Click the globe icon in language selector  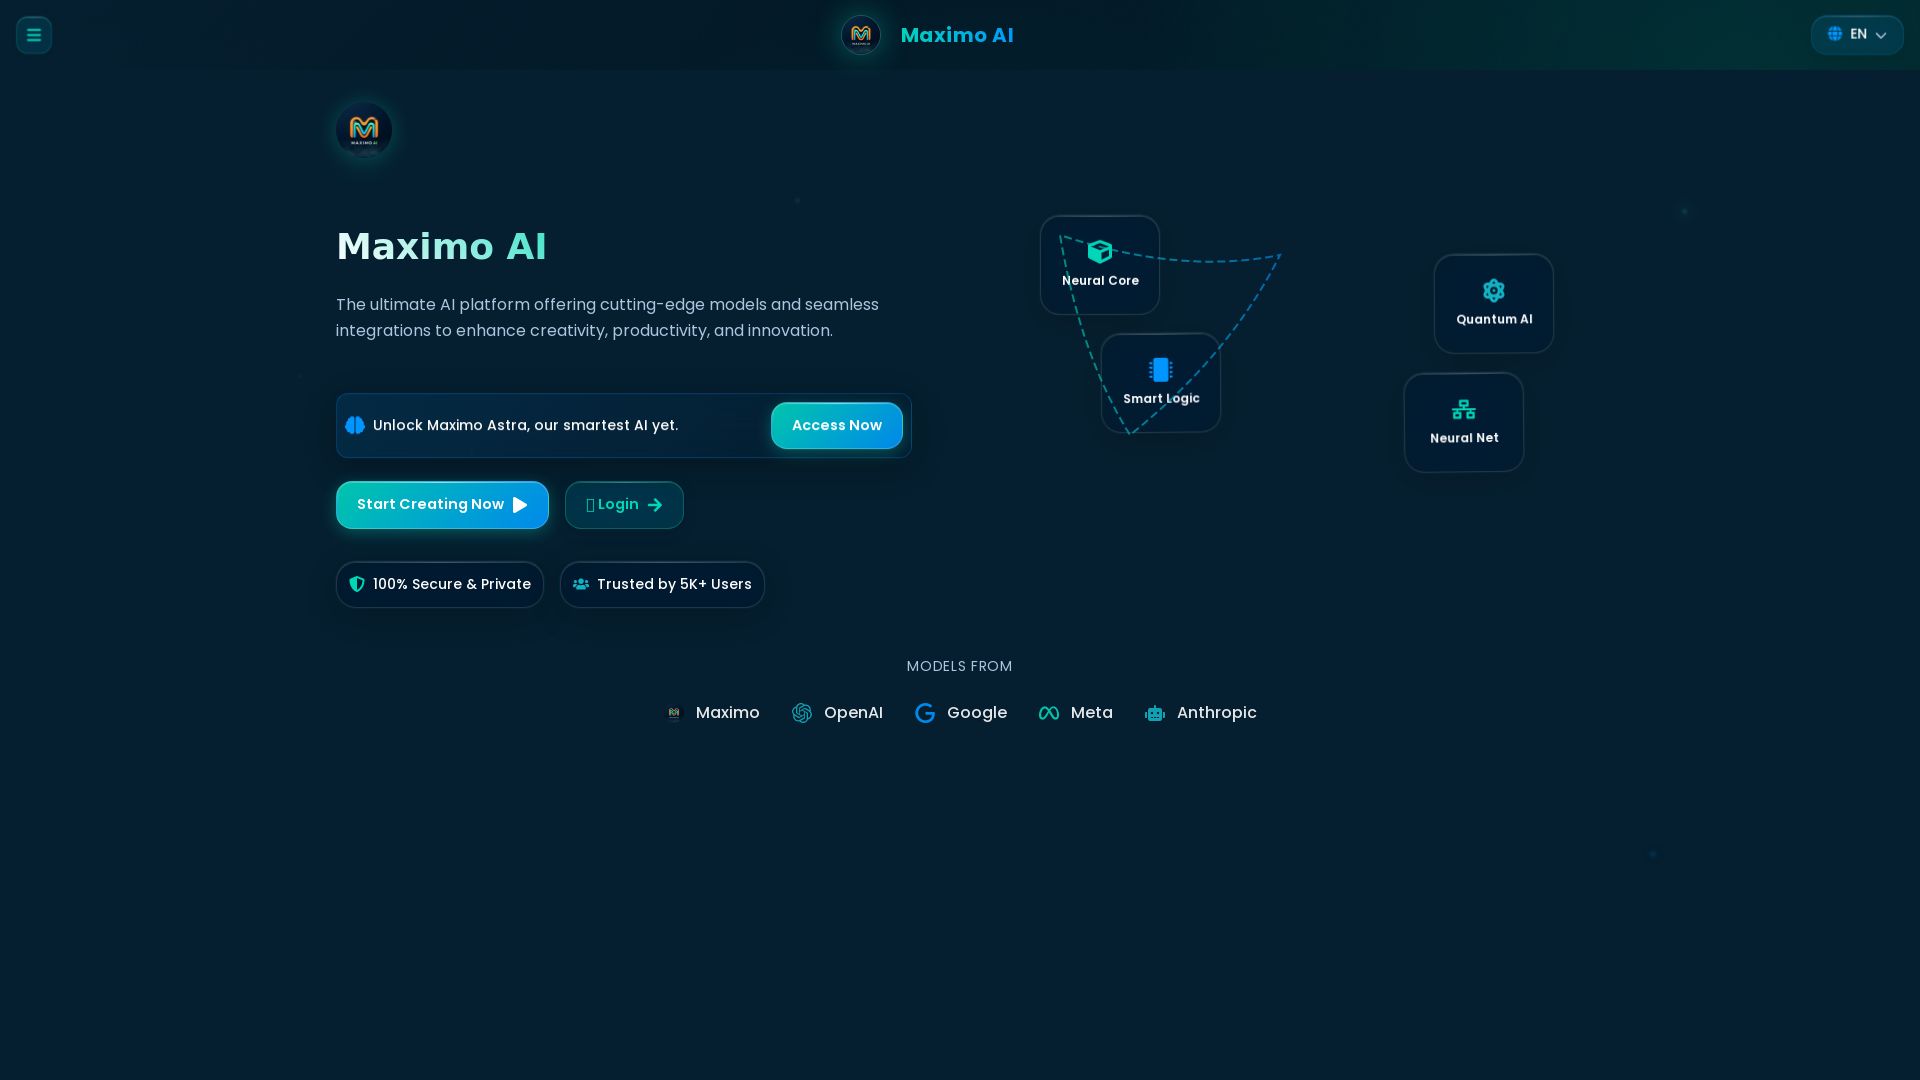tap(1835, 33)
